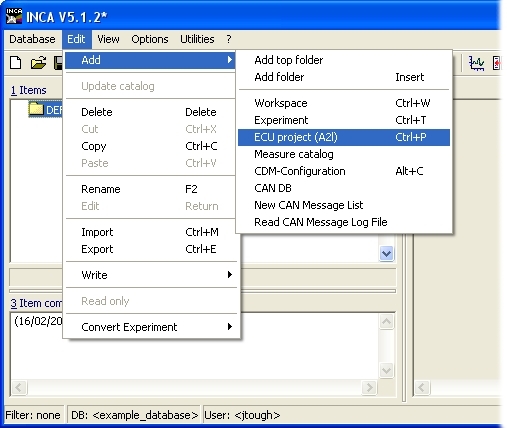Open the Utilities menu
The width and height of the screenshot is (507, 428).
coord(197,39)
